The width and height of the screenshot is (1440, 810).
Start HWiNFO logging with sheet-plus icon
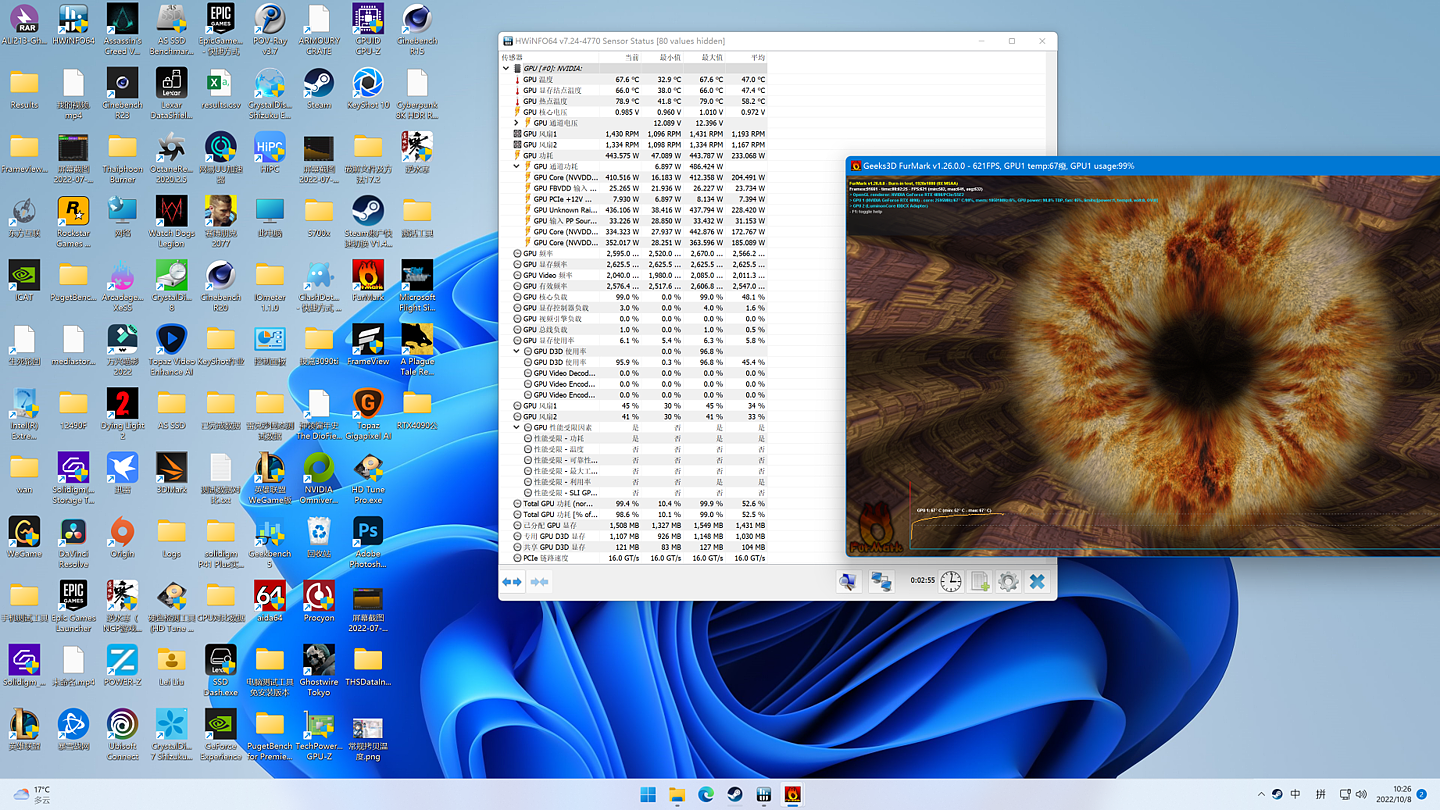[x=980, y=581]
